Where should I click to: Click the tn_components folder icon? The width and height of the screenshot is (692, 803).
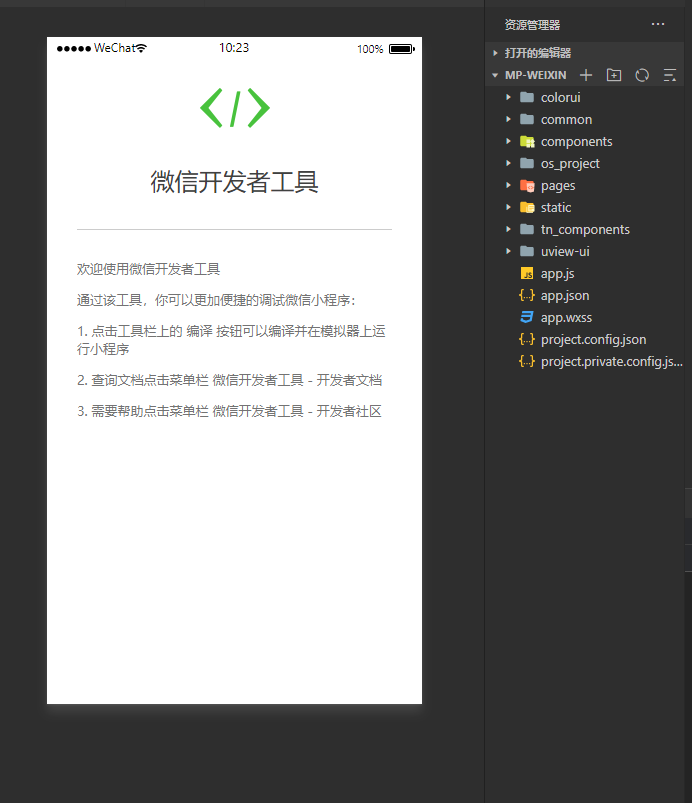[527, 229]
